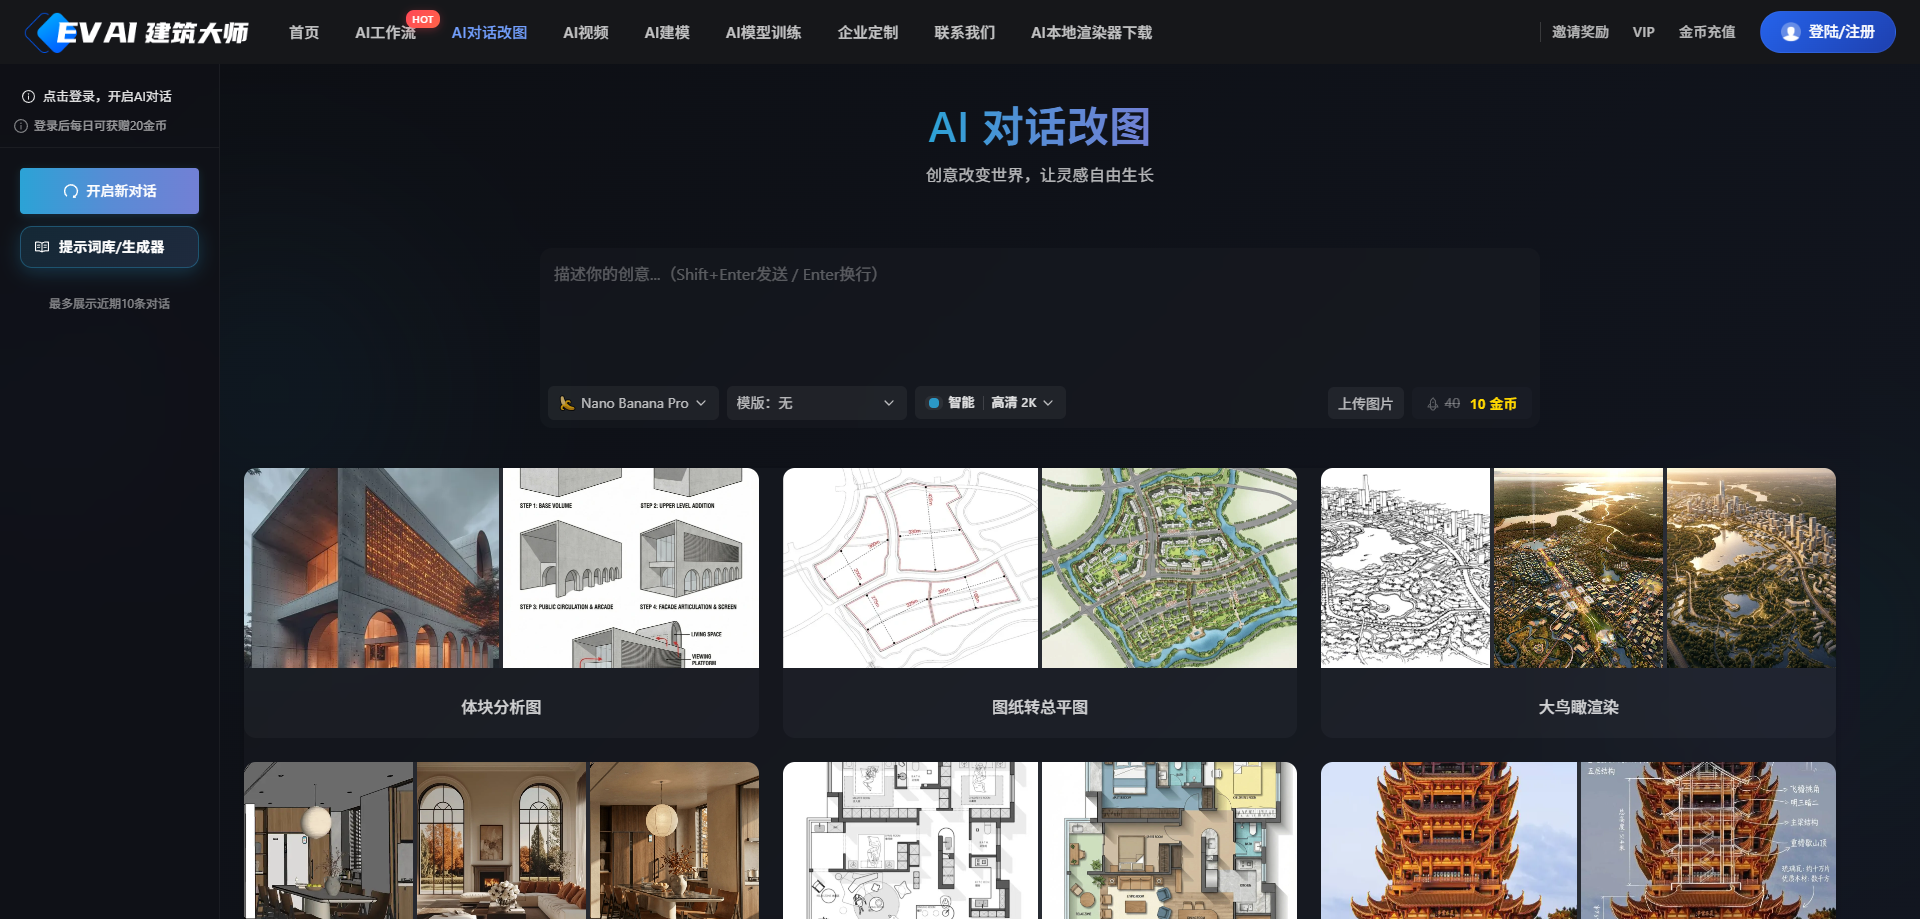Click the refresh icon in 开启新对话
Image resolution: width=1920 pixels, height=919 pixels.
coord(71,191)
